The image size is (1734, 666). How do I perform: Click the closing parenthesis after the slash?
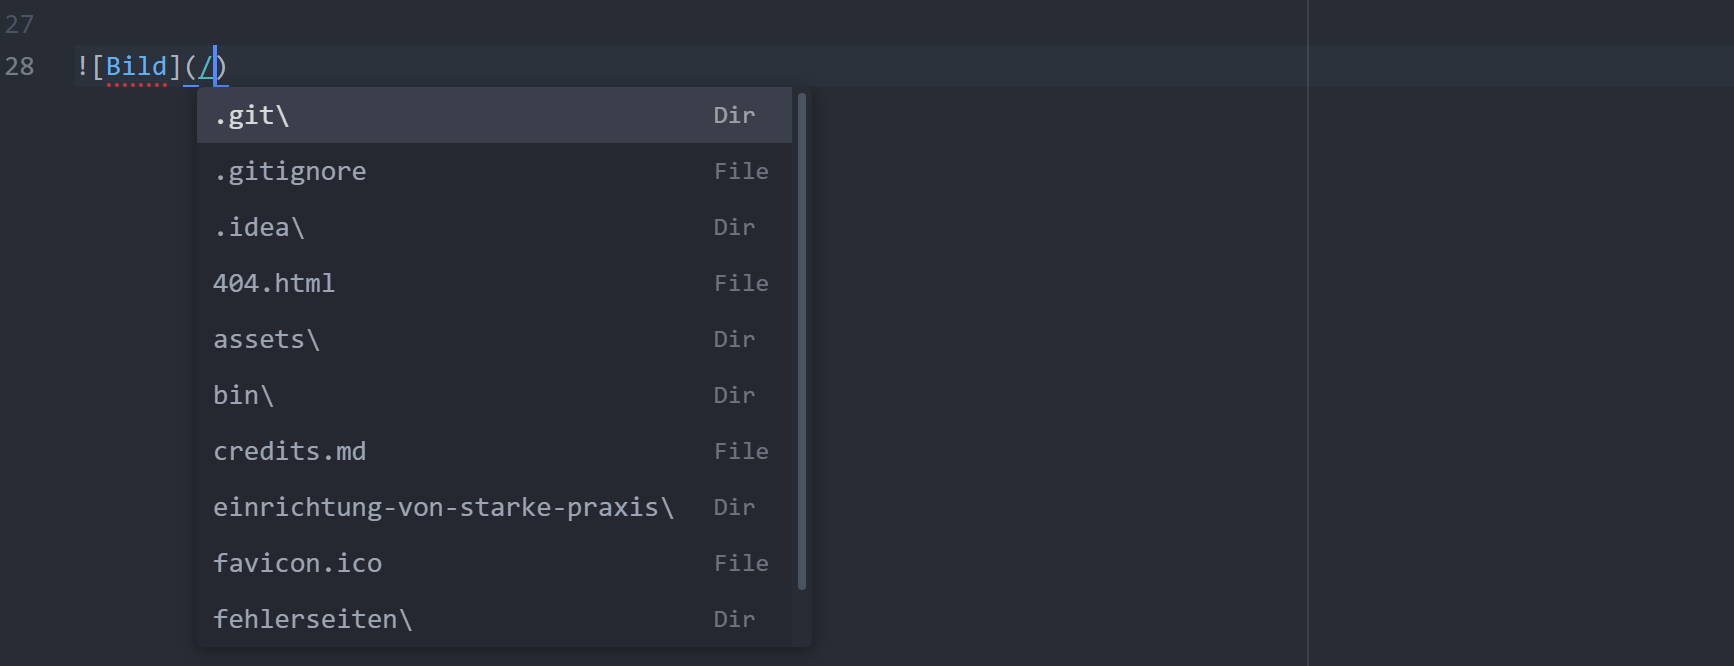click(222, 67)
